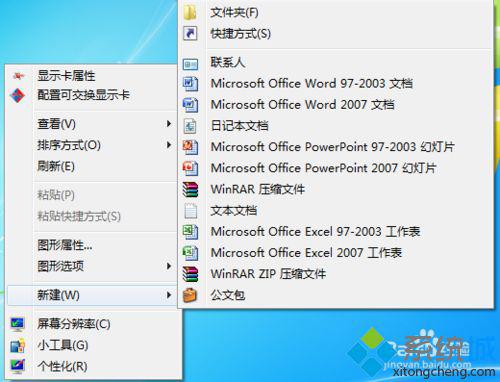
Task: Click the personalize icon beside 个性化(R)
Action: (x=17, y=366)
